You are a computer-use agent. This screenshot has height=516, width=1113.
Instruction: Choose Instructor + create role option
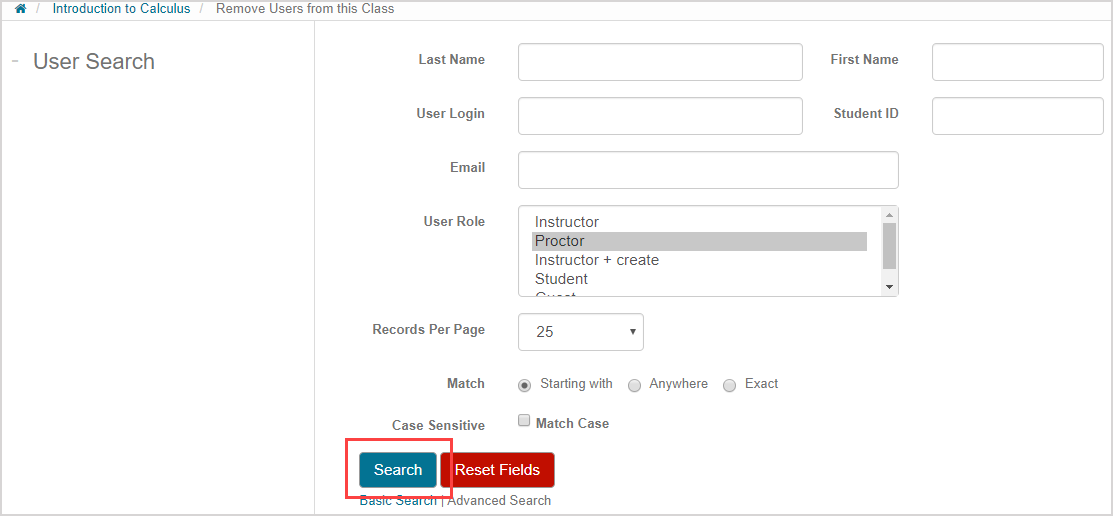coord(597,260)
